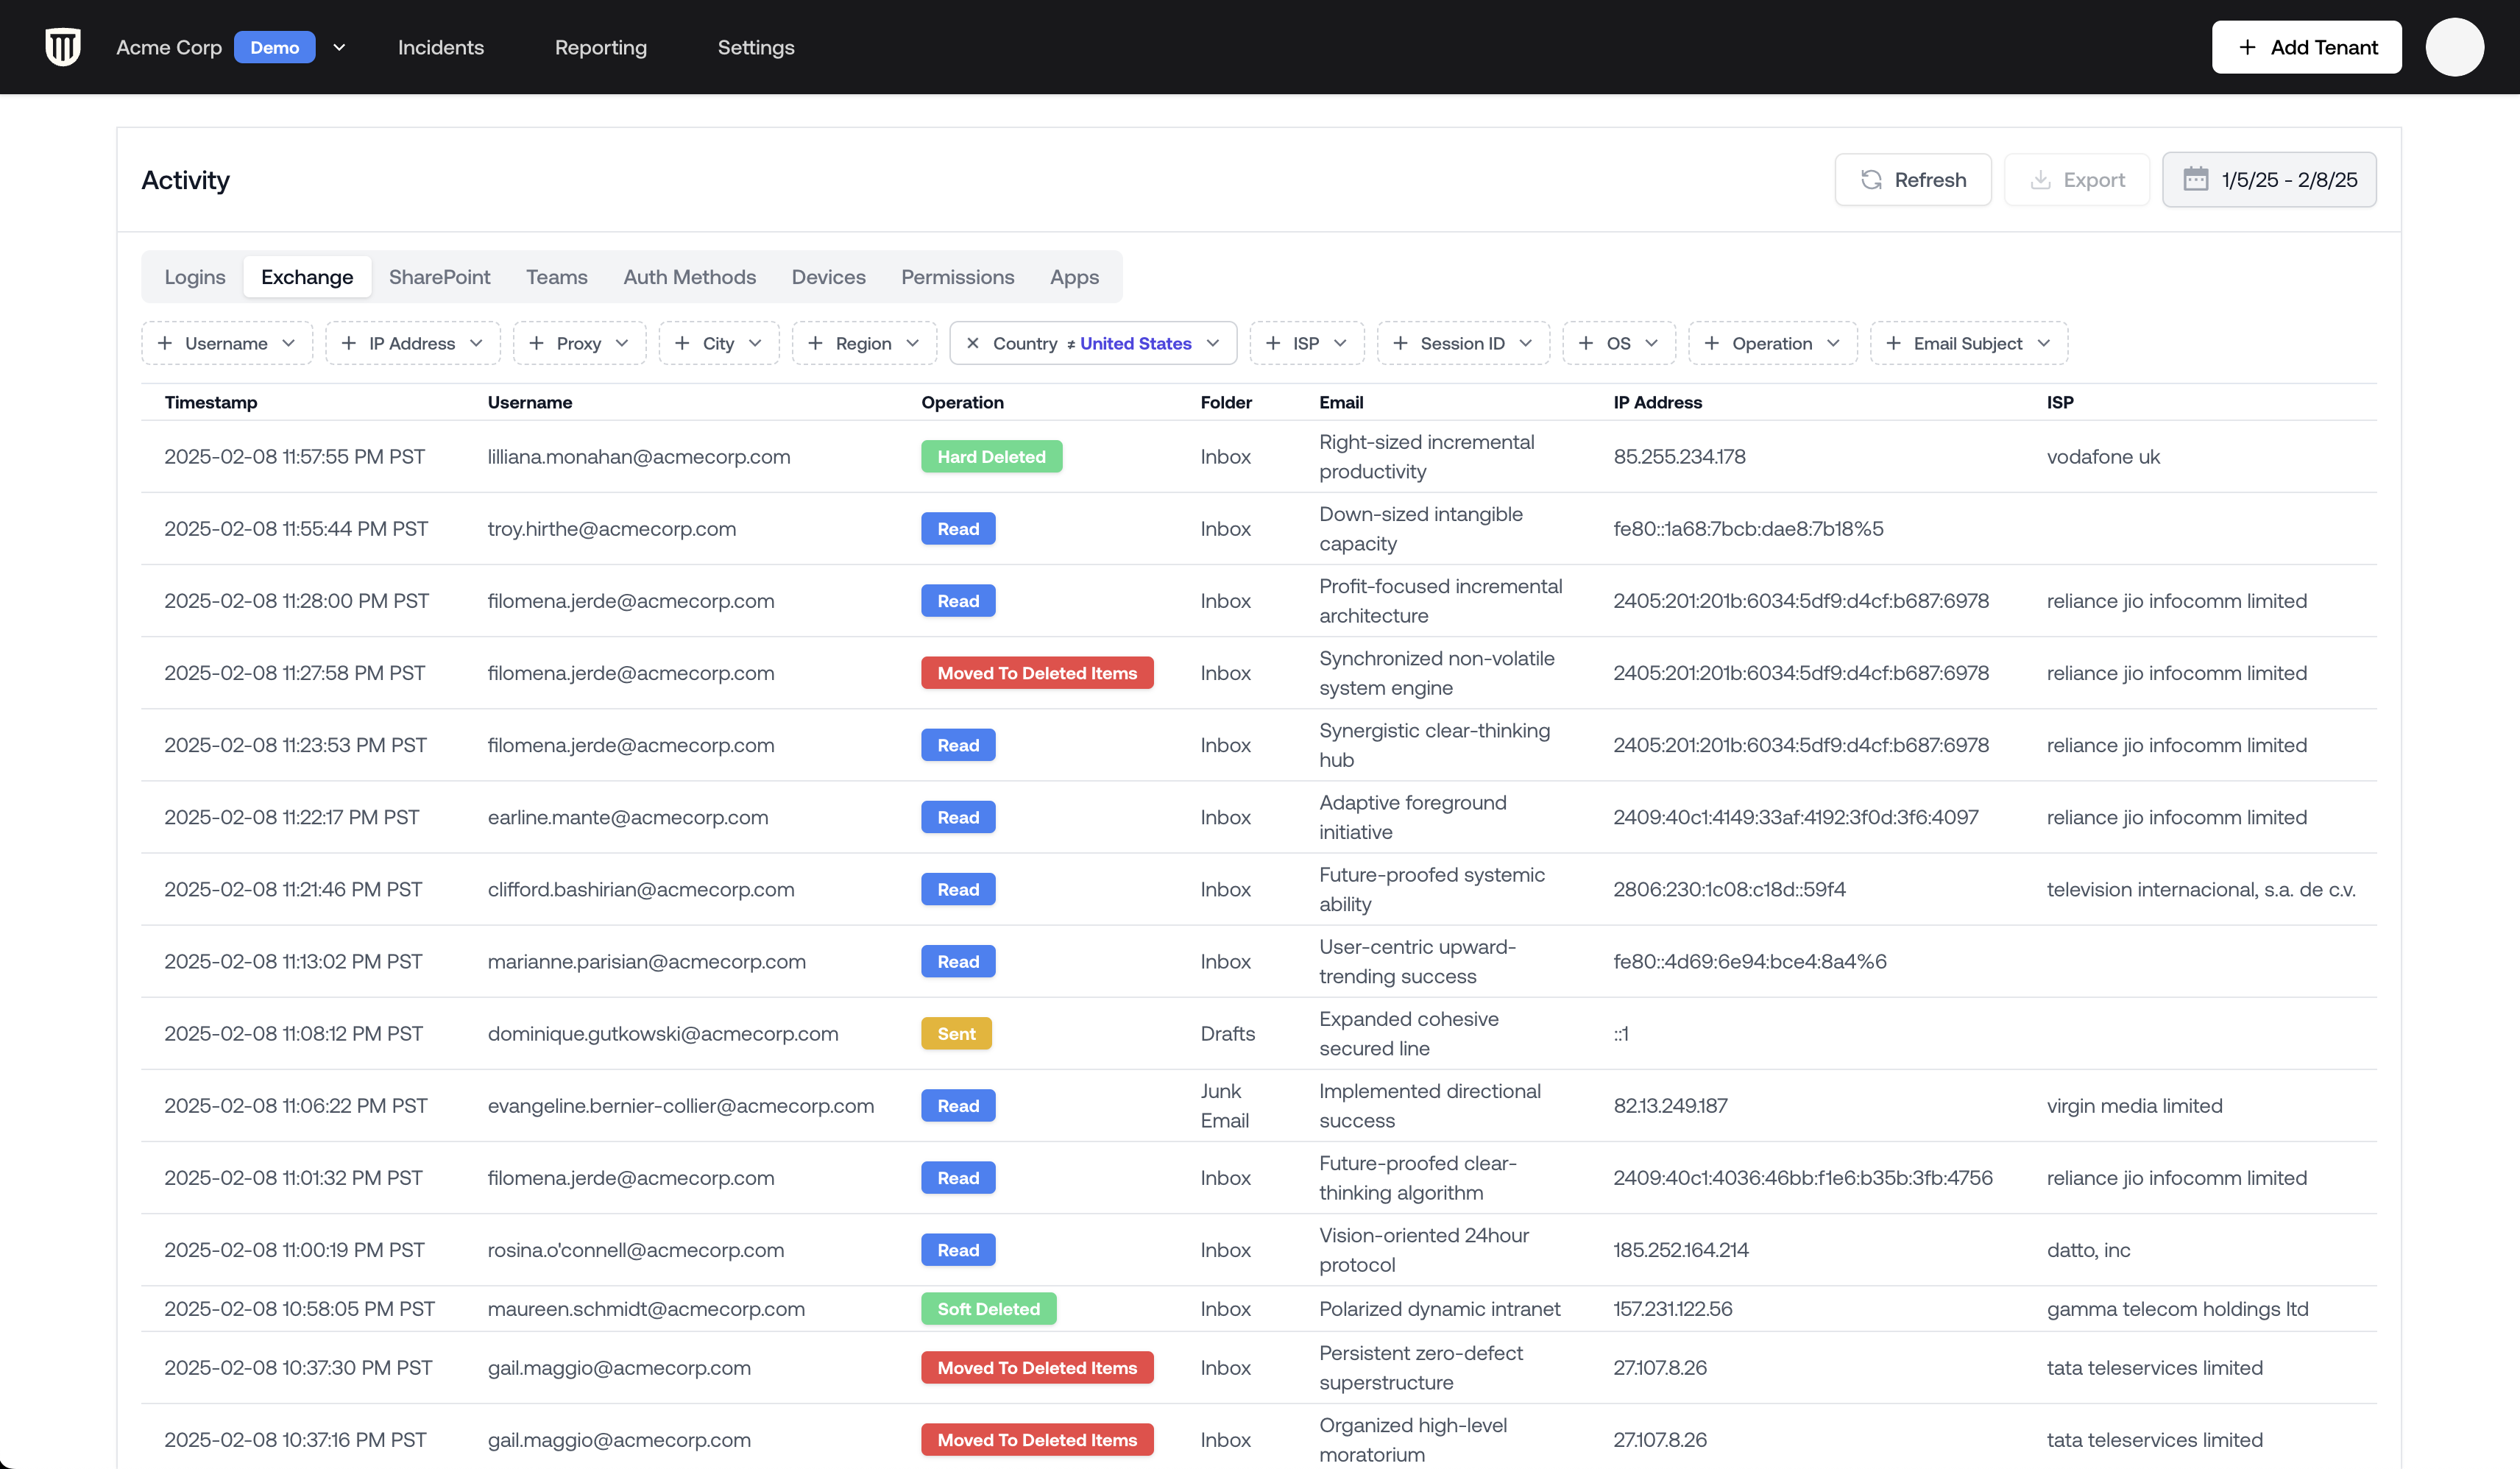Click the Timestamp column header
Image resolution: width=2520 pixels, height=1469 pixels.
pos(210,402)
